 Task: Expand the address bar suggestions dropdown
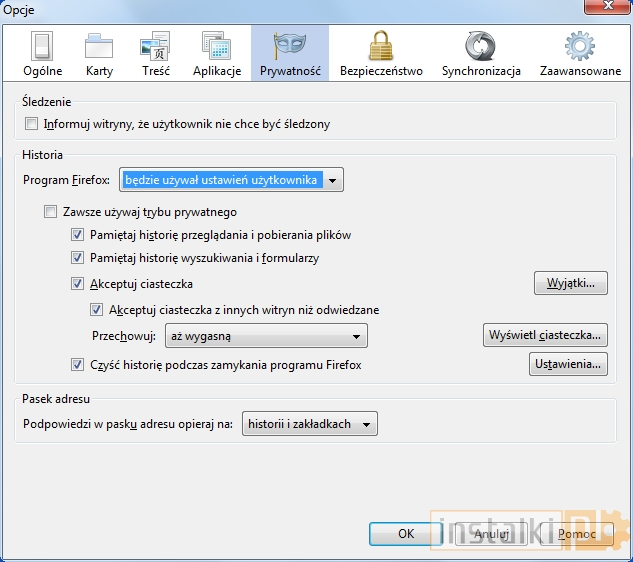coord(309,424)
